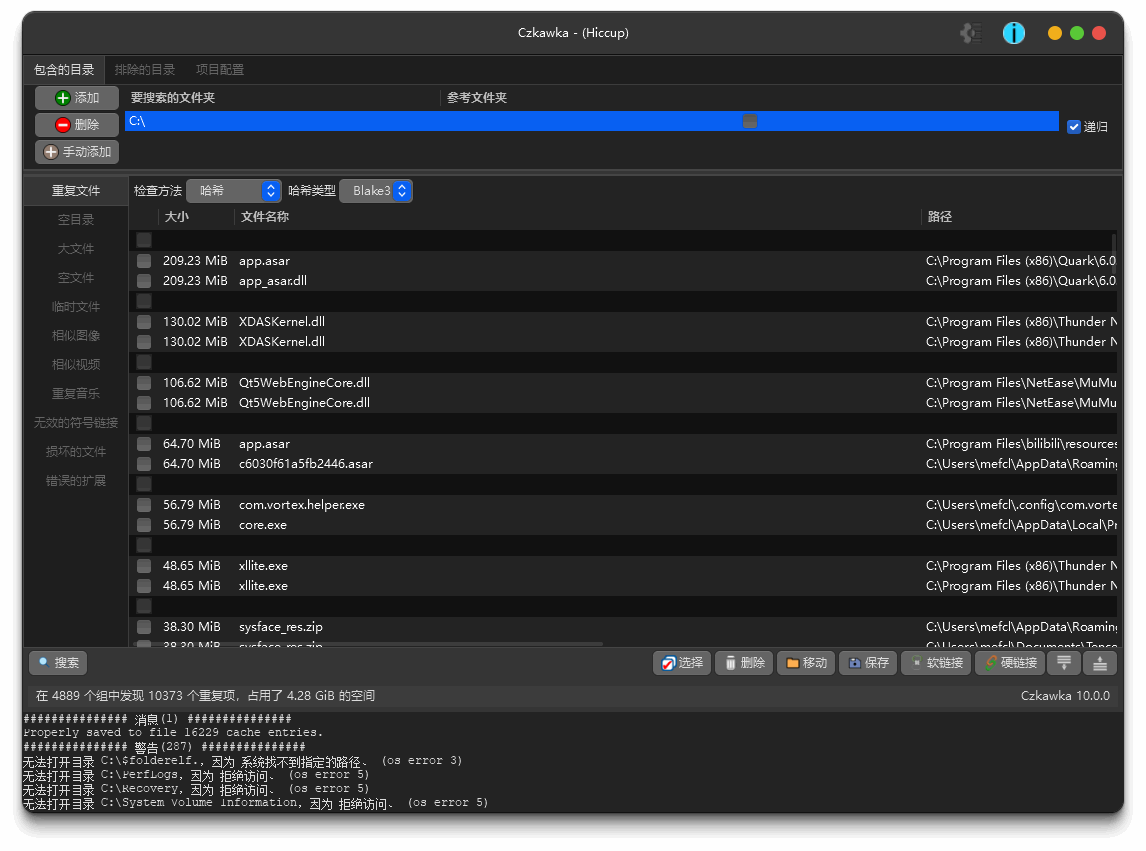This screenshot has height=851, width=1146.
Task: Click the 保存 save button
Action: tap(868, 663)
